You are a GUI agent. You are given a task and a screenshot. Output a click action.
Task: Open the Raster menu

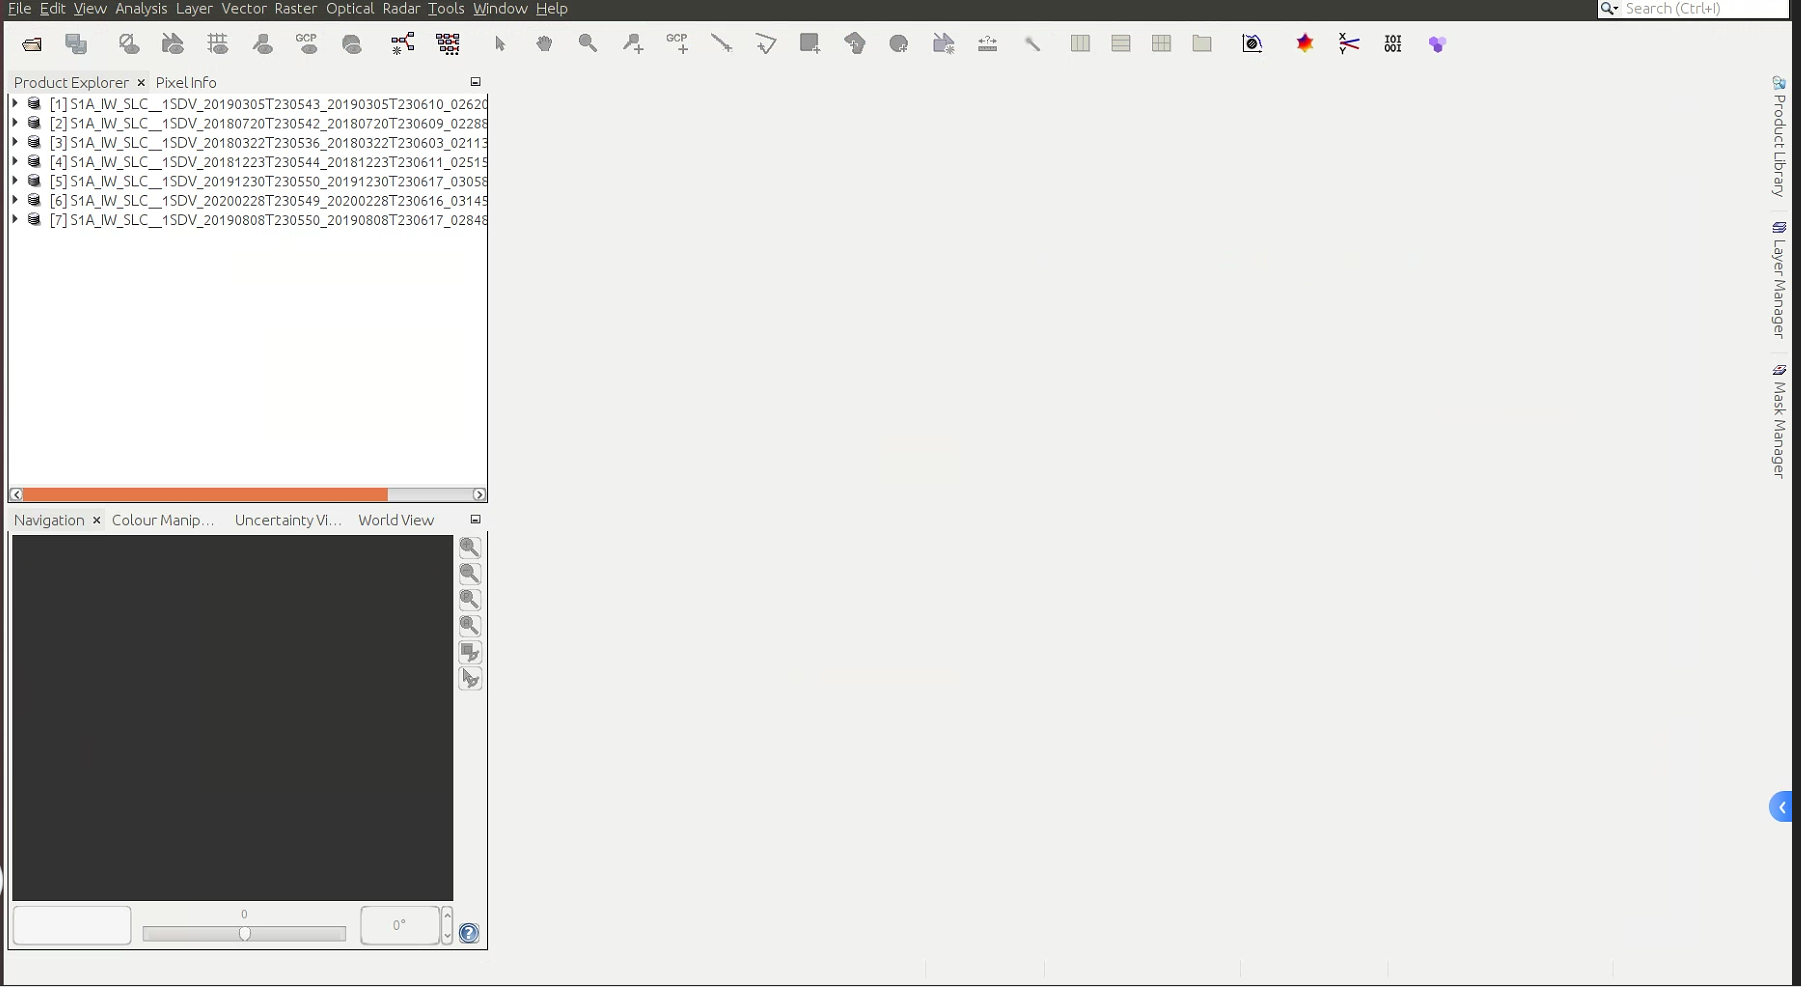[x=296, y=9]
